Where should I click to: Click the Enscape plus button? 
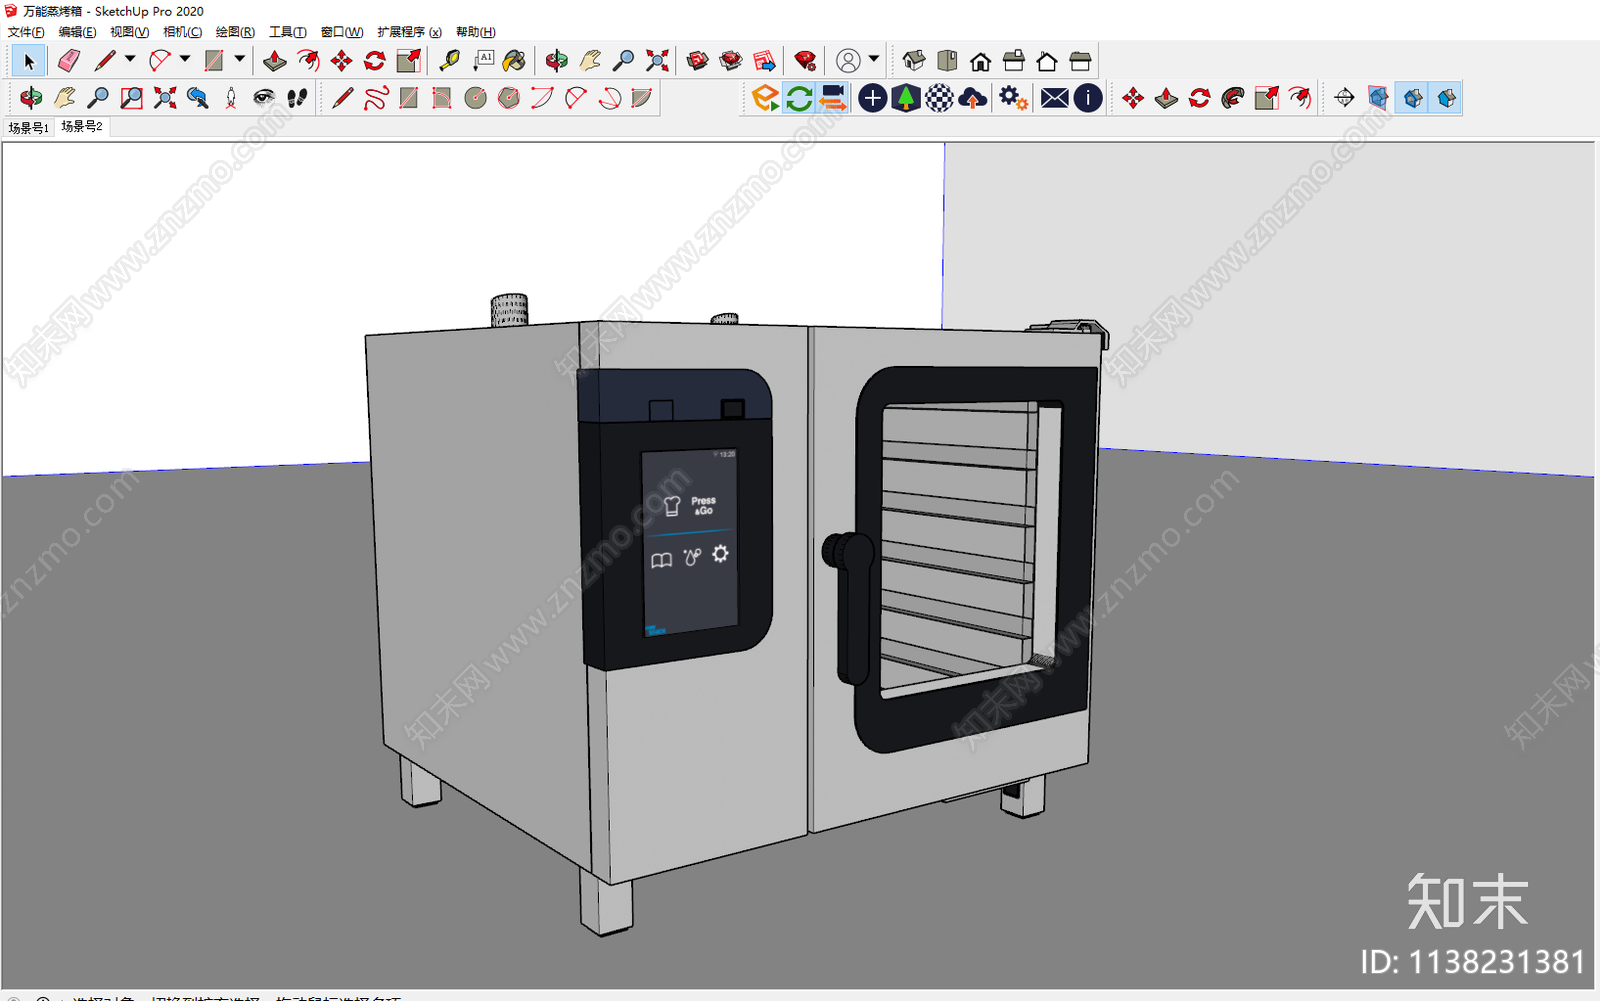pos(872,98)
